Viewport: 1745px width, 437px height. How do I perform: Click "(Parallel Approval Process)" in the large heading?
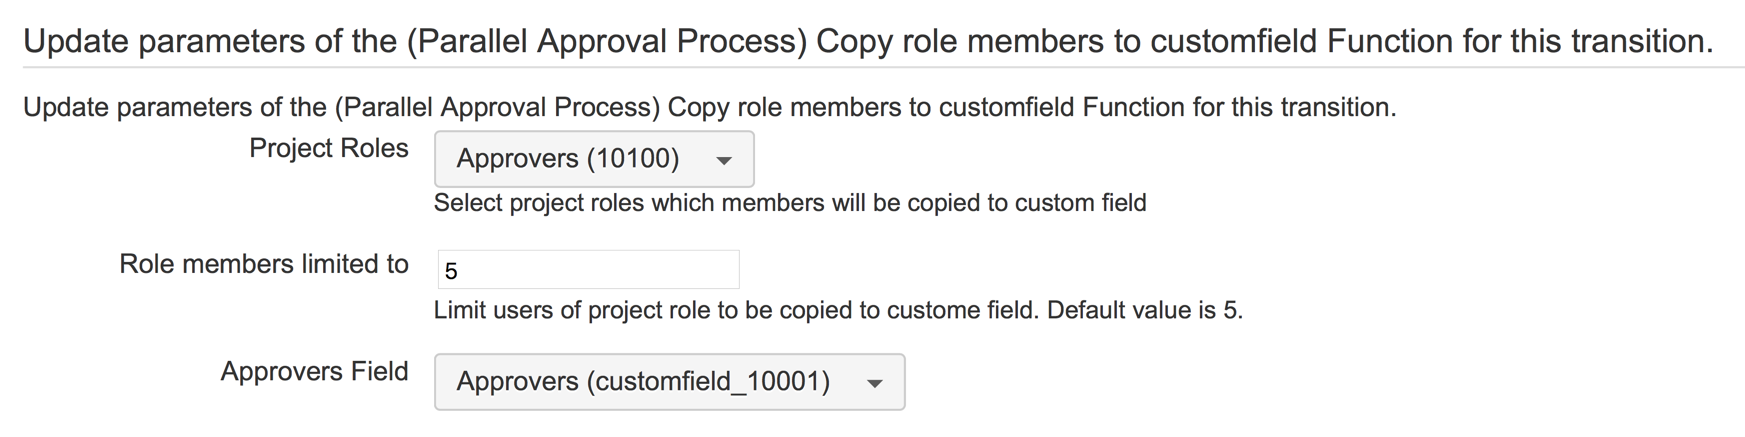click(606, 41)
